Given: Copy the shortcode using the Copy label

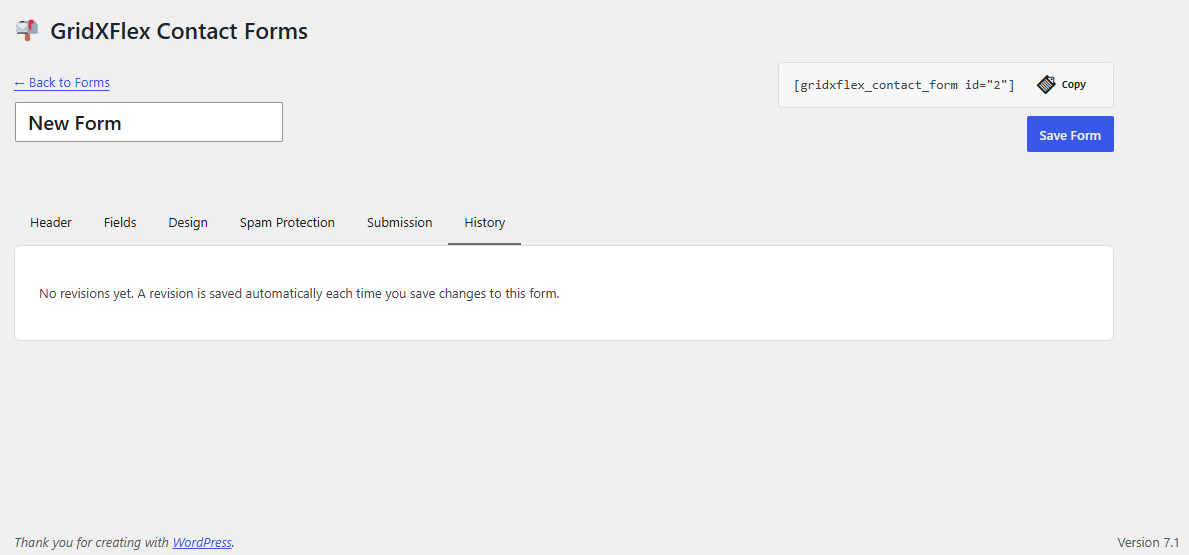Looking at the screenshot, I should (1074, 85).
